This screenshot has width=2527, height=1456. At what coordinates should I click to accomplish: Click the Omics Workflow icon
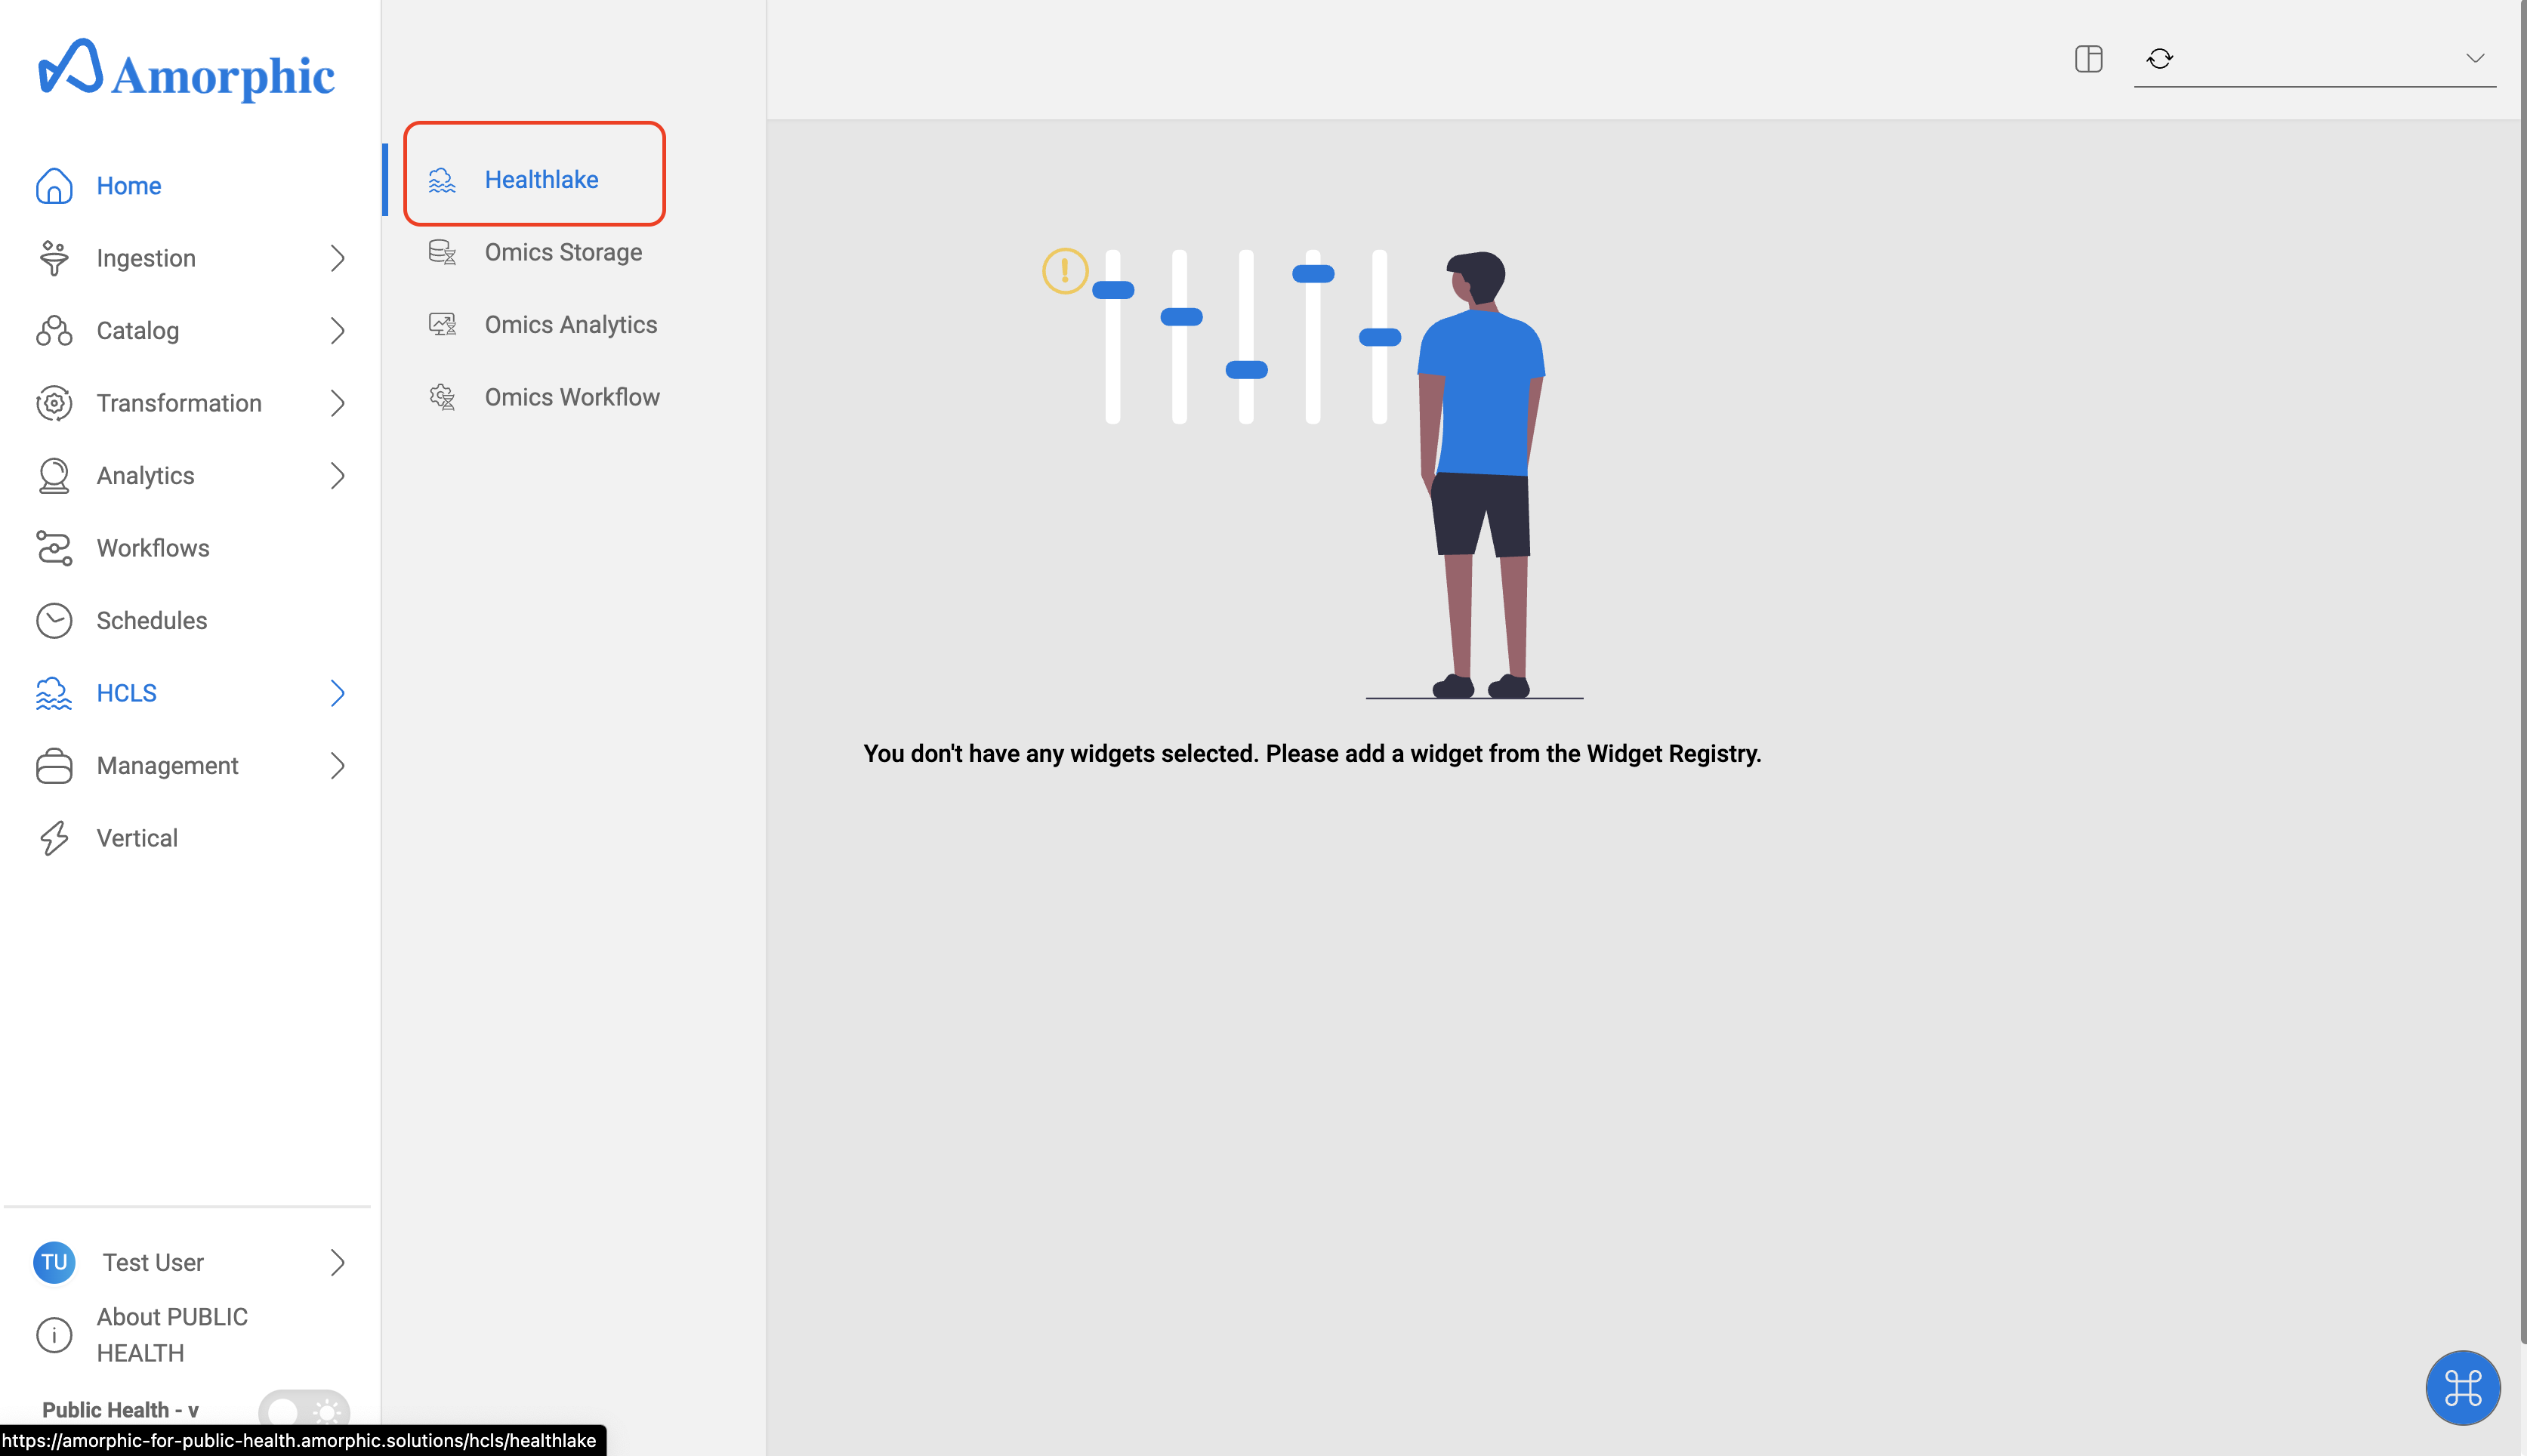[x=442, y=397]
